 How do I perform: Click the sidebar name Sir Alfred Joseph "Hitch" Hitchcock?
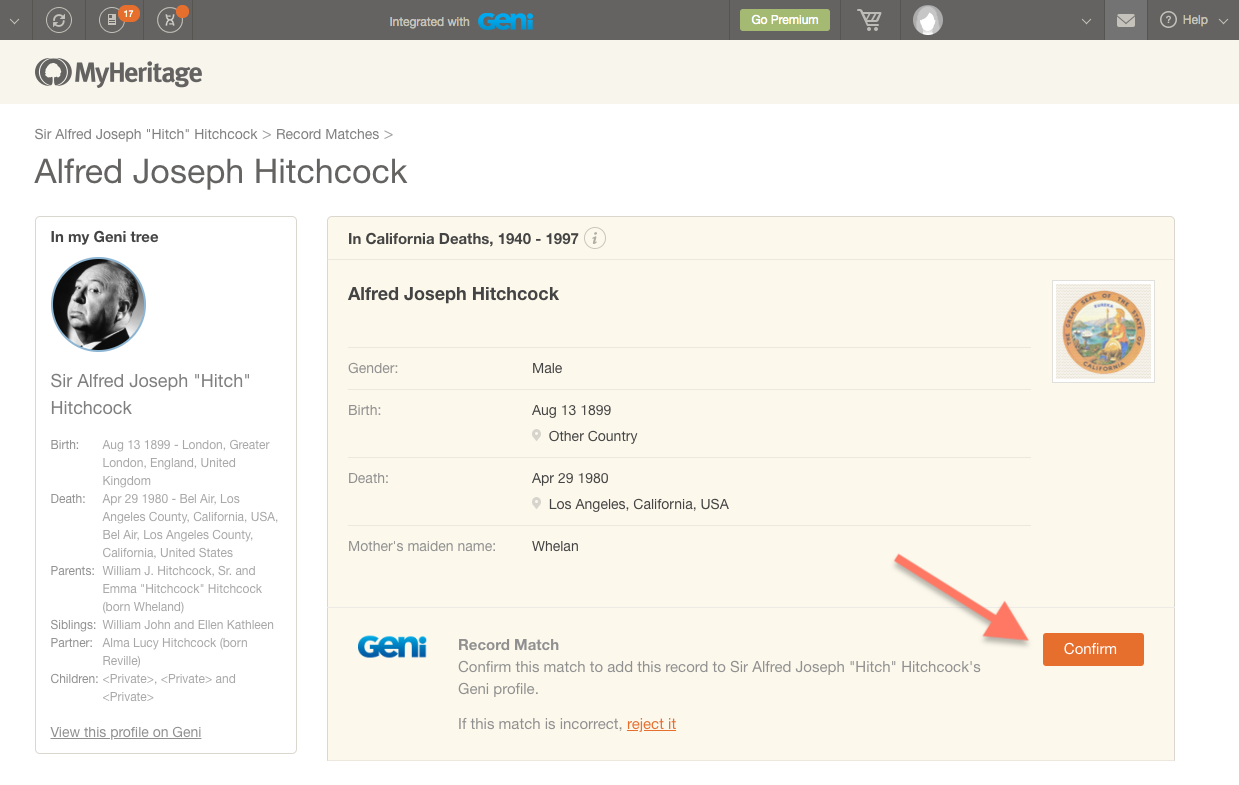coord(150,394)
